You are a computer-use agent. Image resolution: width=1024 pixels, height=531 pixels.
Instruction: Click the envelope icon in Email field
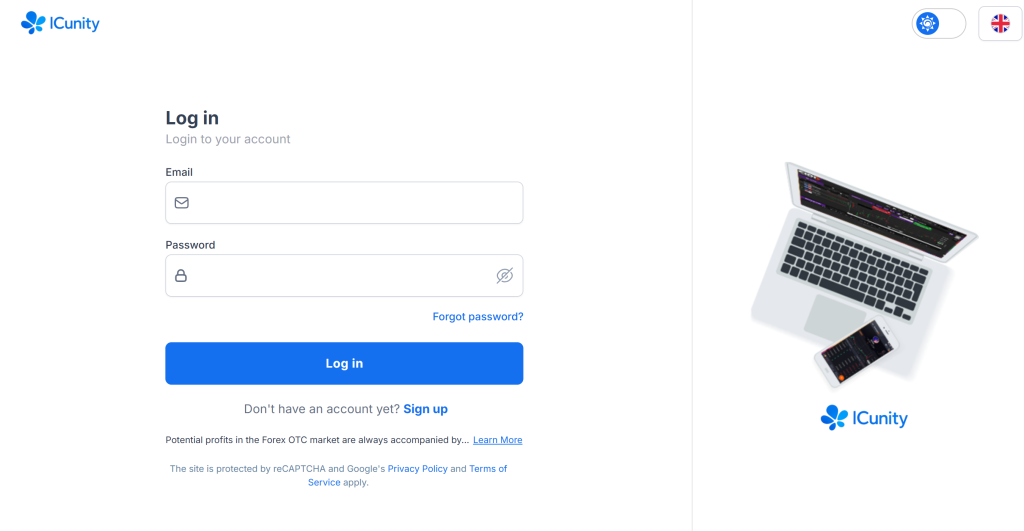pyautogui.click(x=181, y=203)
